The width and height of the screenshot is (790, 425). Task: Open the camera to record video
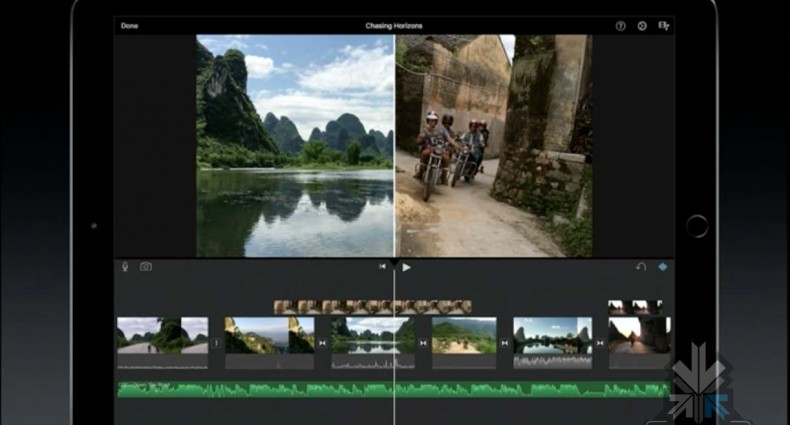146,267
